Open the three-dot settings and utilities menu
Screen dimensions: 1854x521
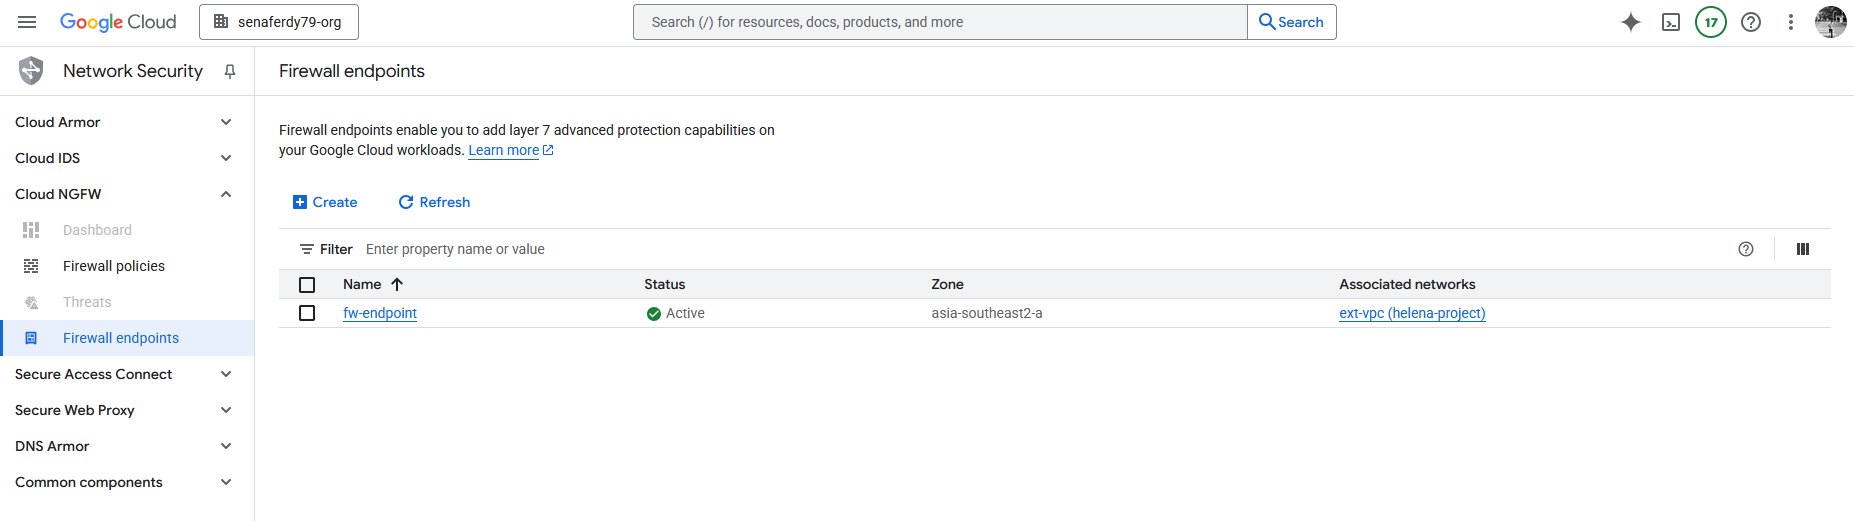tap(1790, 22)
